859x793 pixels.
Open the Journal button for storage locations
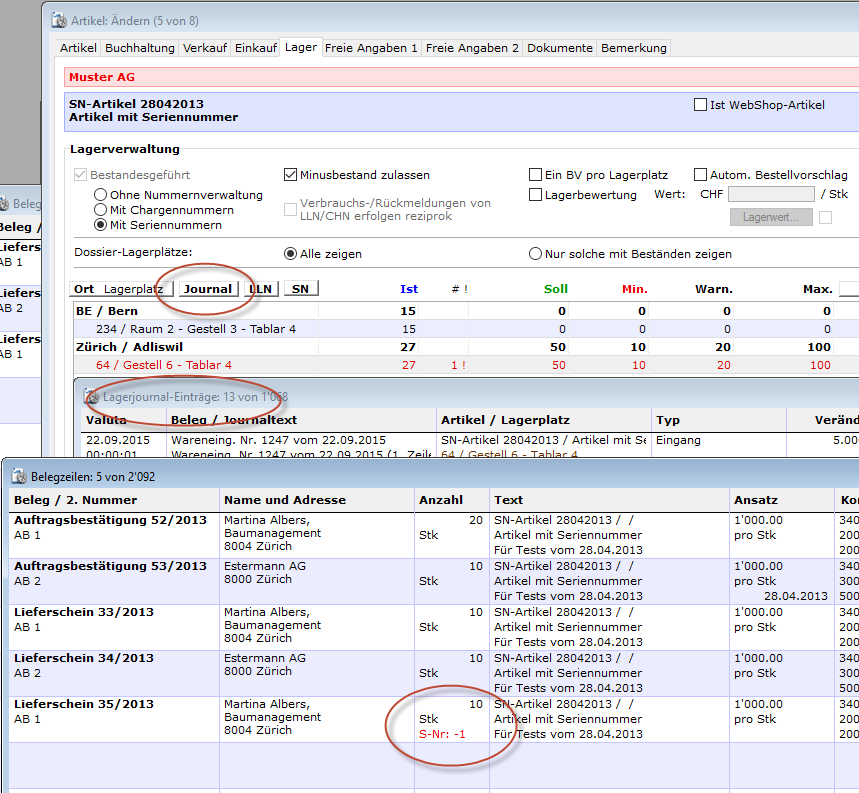(207, 289)
